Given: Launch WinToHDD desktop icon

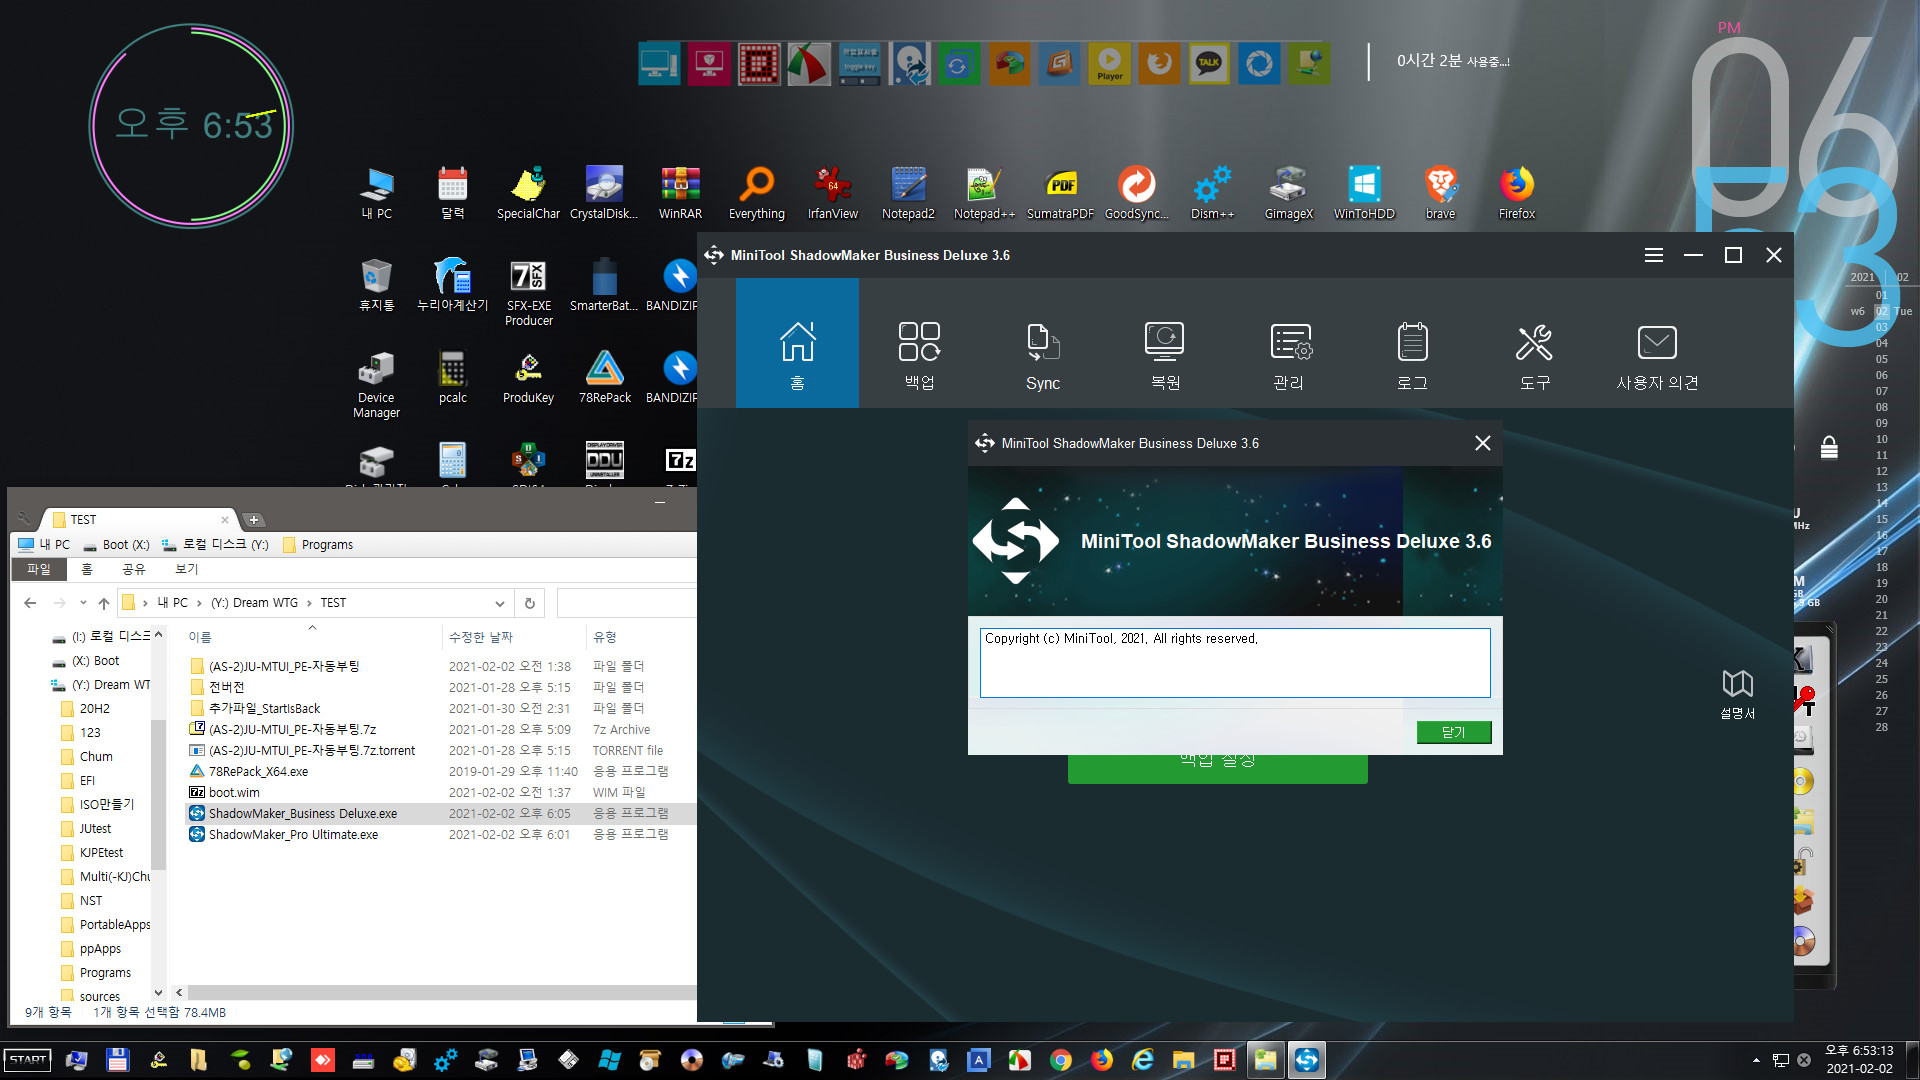Looking at the screenshot, I should (1364, 193).
